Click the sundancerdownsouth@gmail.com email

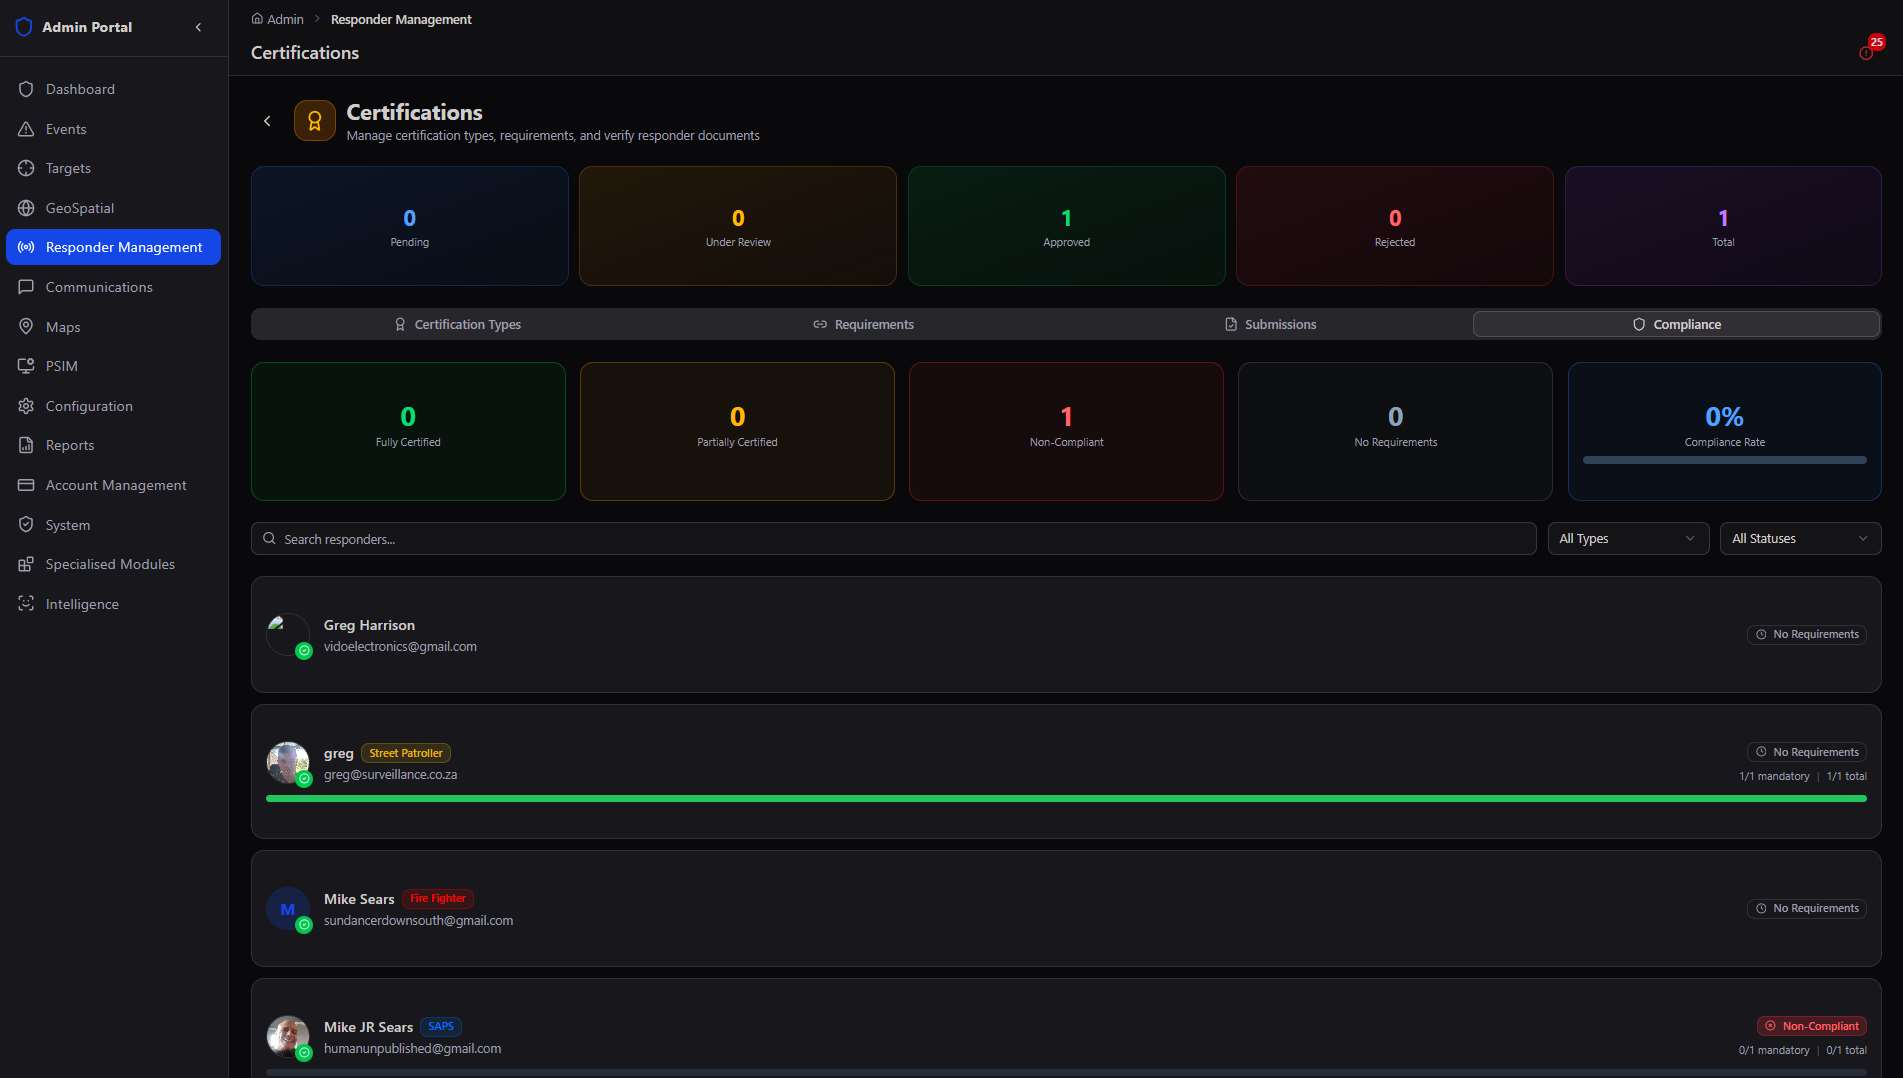tap(418, 921)
